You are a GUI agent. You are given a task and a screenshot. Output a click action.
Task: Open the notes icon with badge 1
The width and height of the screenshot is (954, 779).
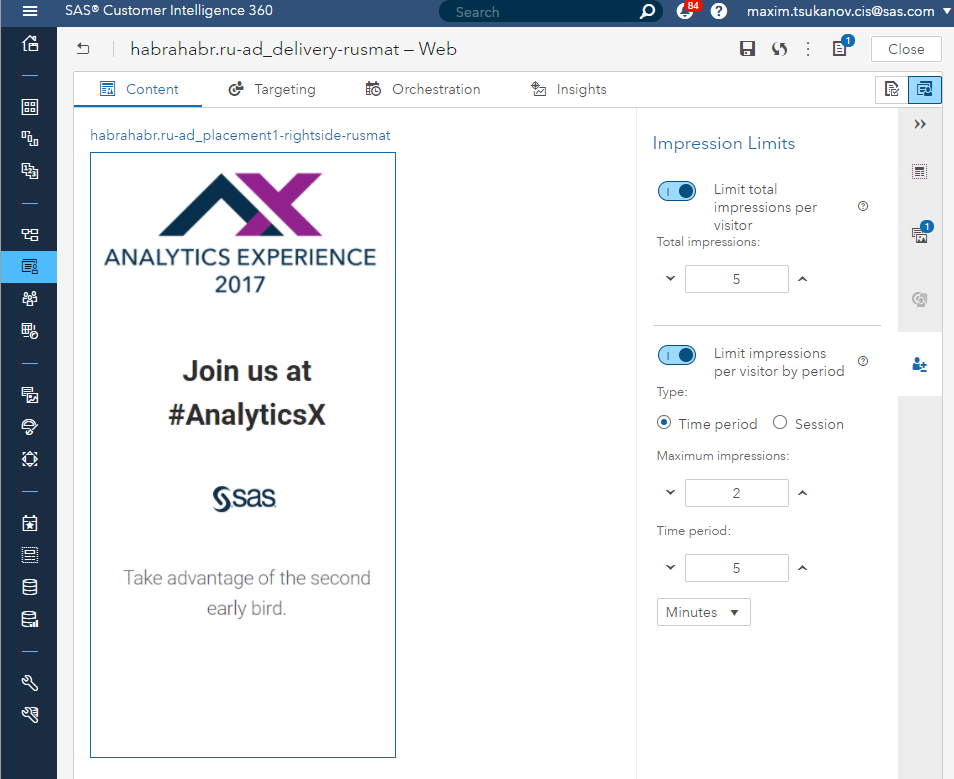tap(842, 47)
